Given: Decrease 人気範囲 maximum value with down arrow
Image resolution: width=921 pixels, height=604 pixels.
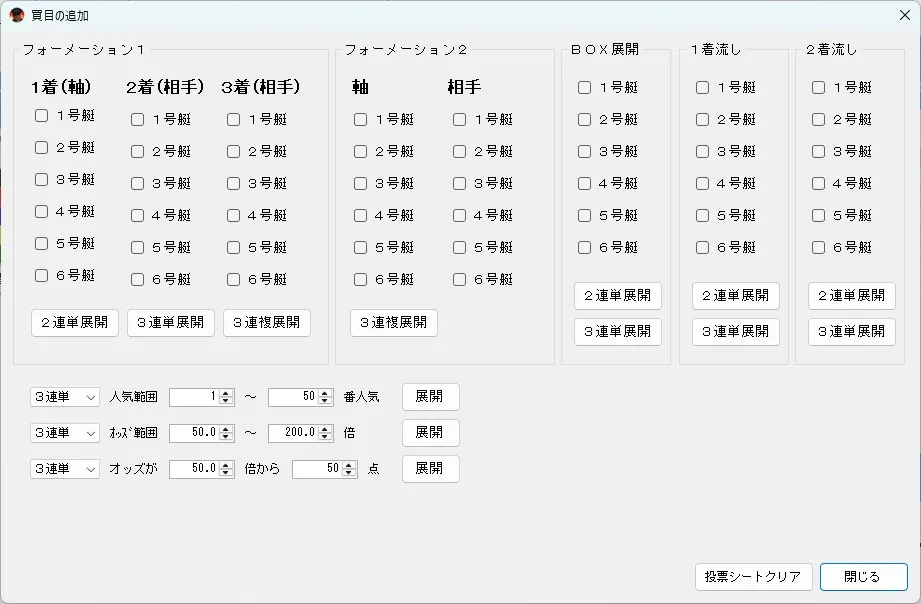Looking at the screenshot, I should tap(325, 401).
